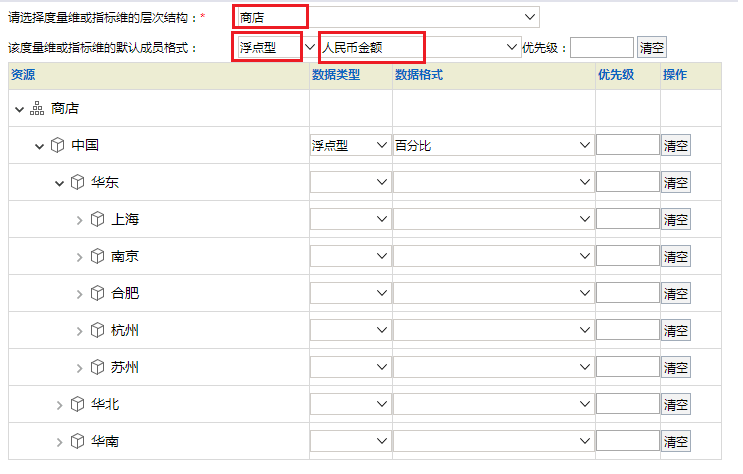Focus priority input in 杭州 row
743x474 pixels.
click(627, 330)
